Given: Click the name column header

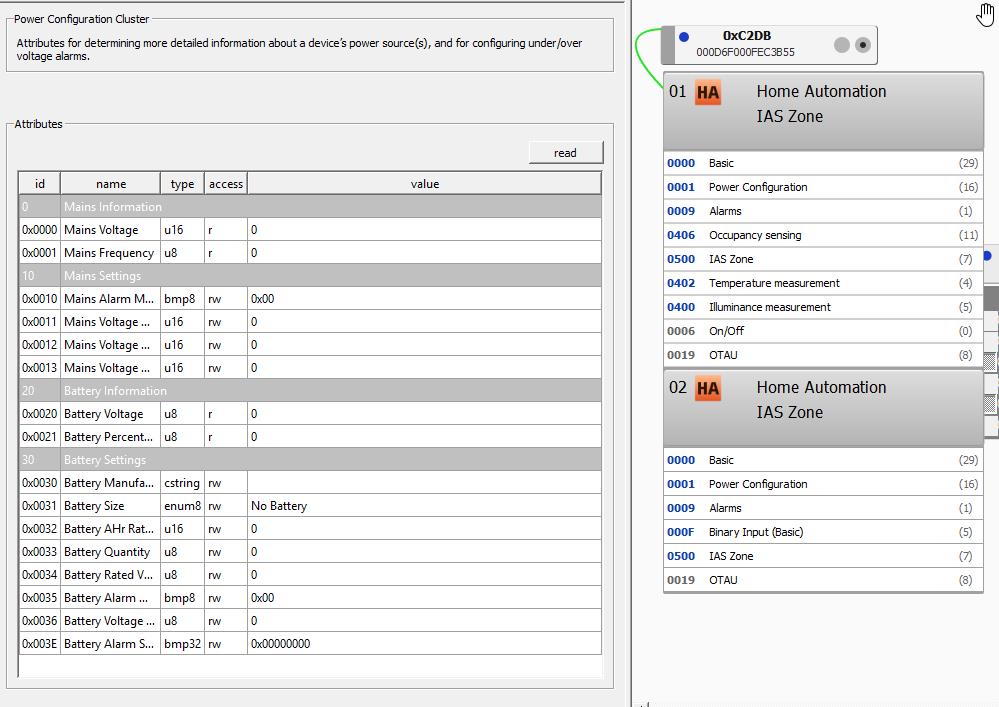Looking at the screenshot, I should pyautogui.click(x=111, y=183).
